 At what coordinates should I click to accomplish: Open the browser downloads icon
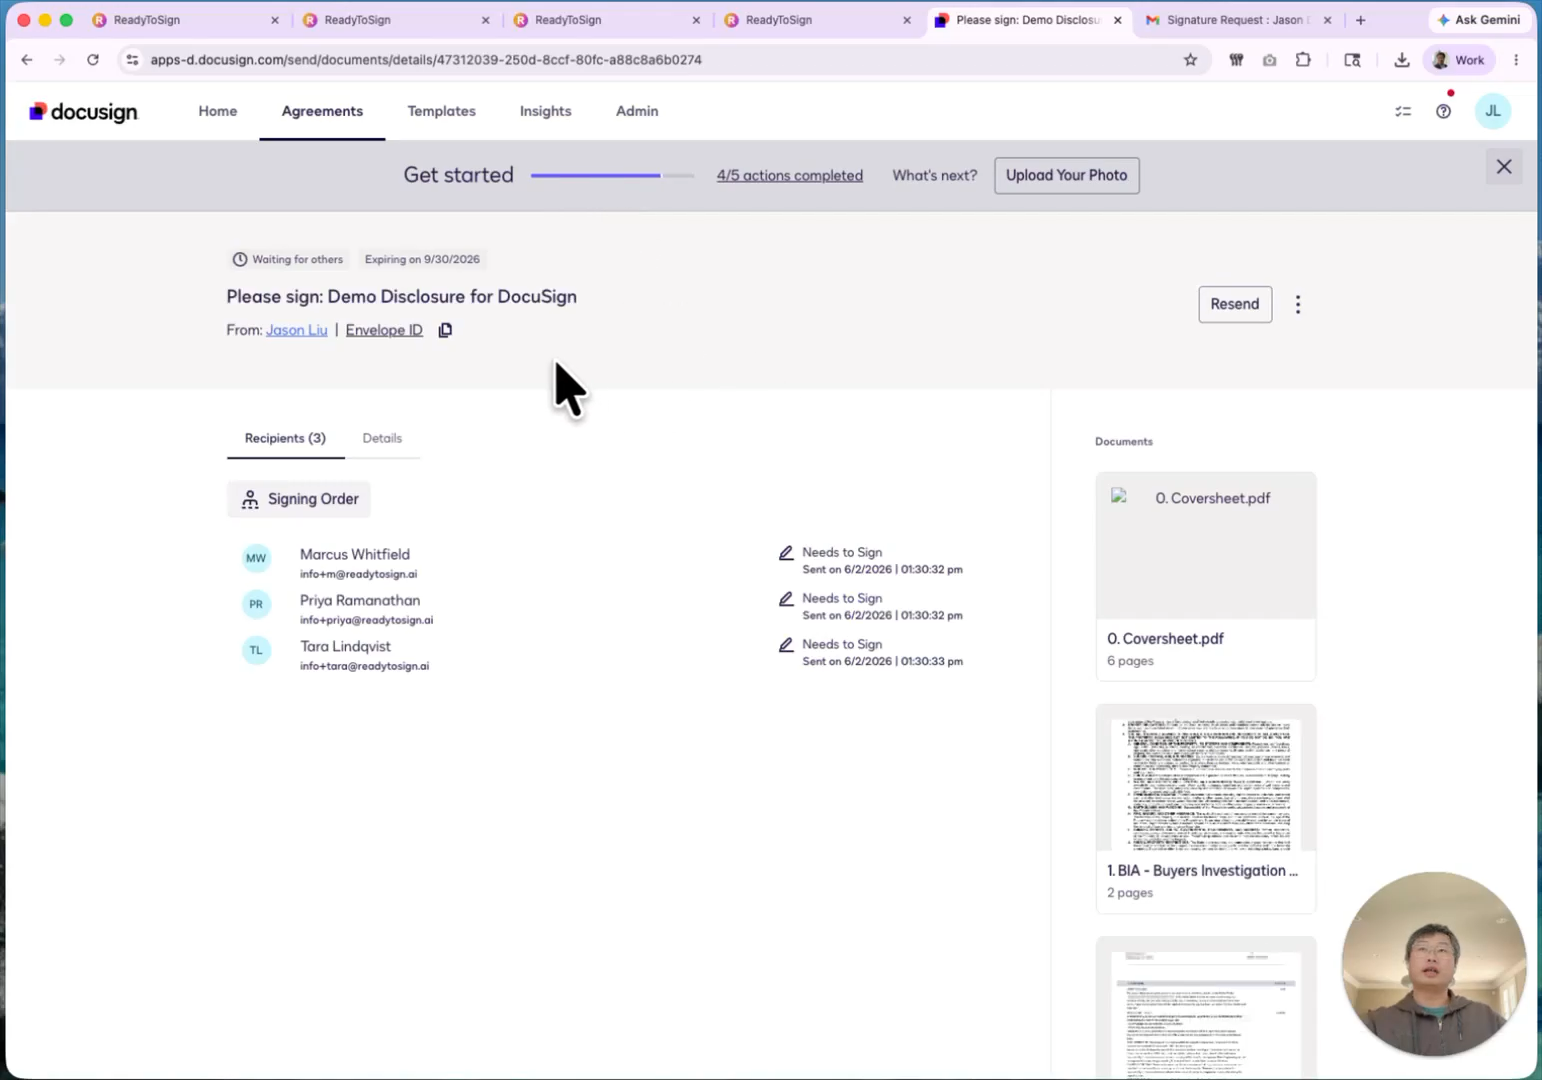(1402, 60)
